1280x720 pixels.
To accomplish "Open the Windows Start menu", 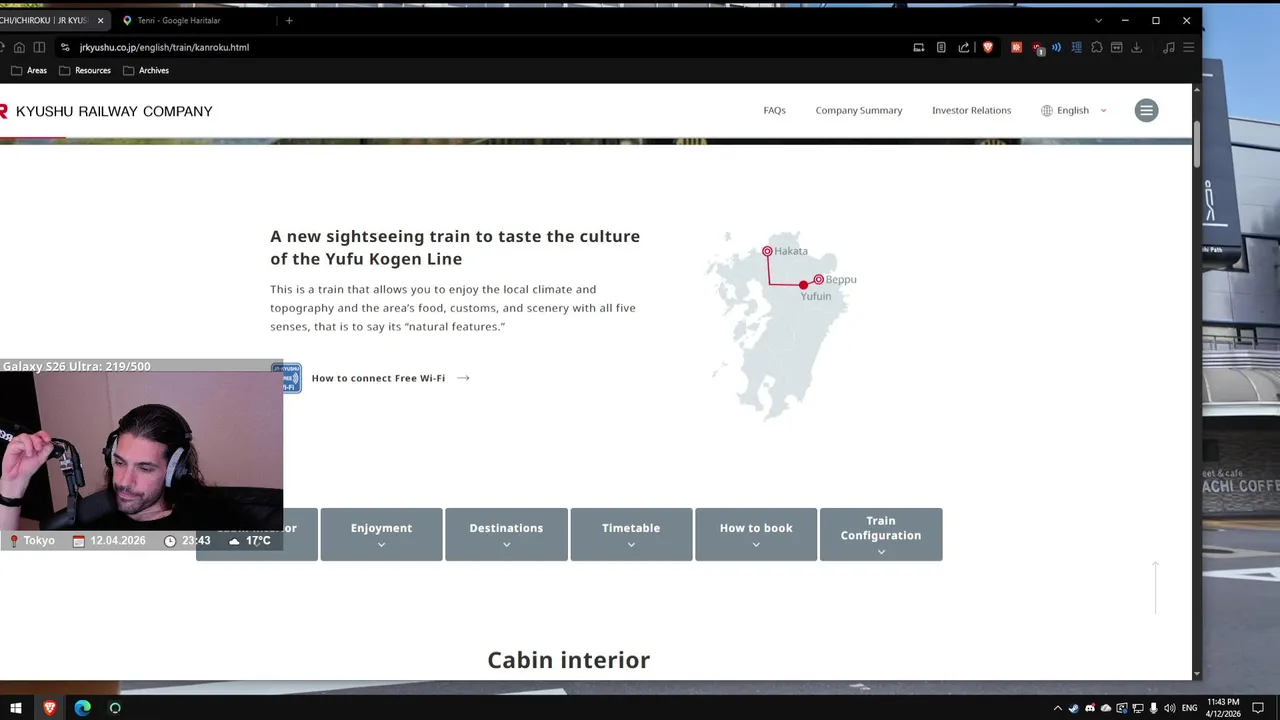I will [x=16, y=707].
